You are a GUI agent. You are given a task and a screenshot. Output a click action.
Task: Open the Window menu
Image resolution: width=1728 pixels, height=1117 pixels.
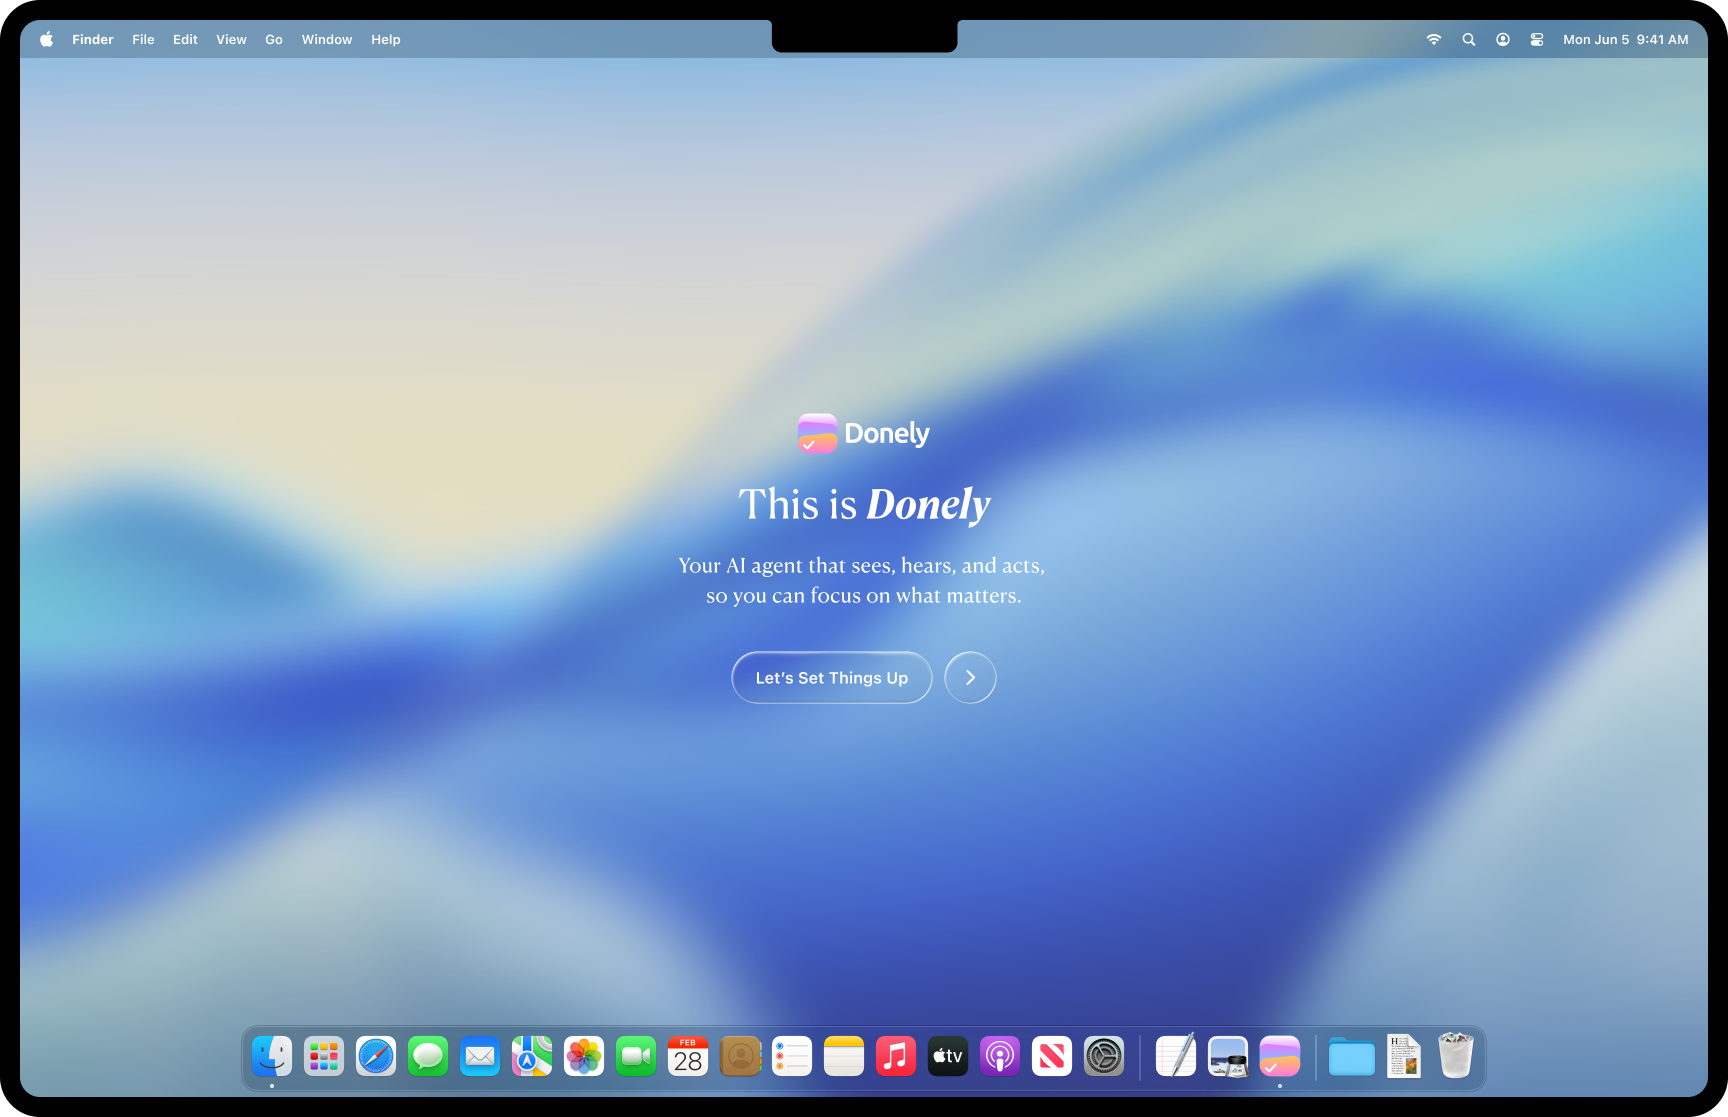click(327, 39)
